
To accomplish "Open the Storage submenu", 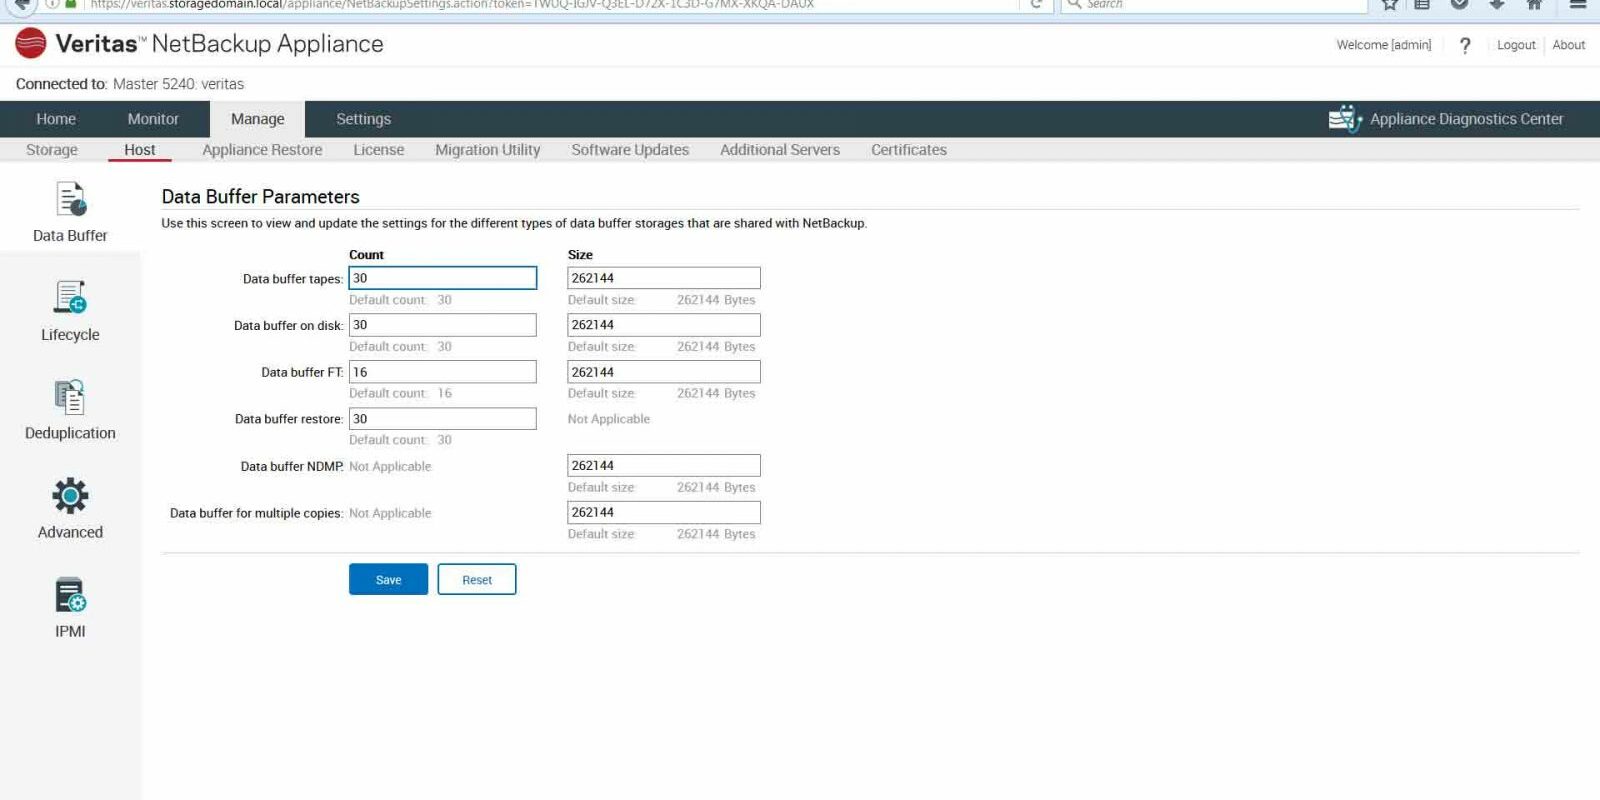I will click(52, 150).
